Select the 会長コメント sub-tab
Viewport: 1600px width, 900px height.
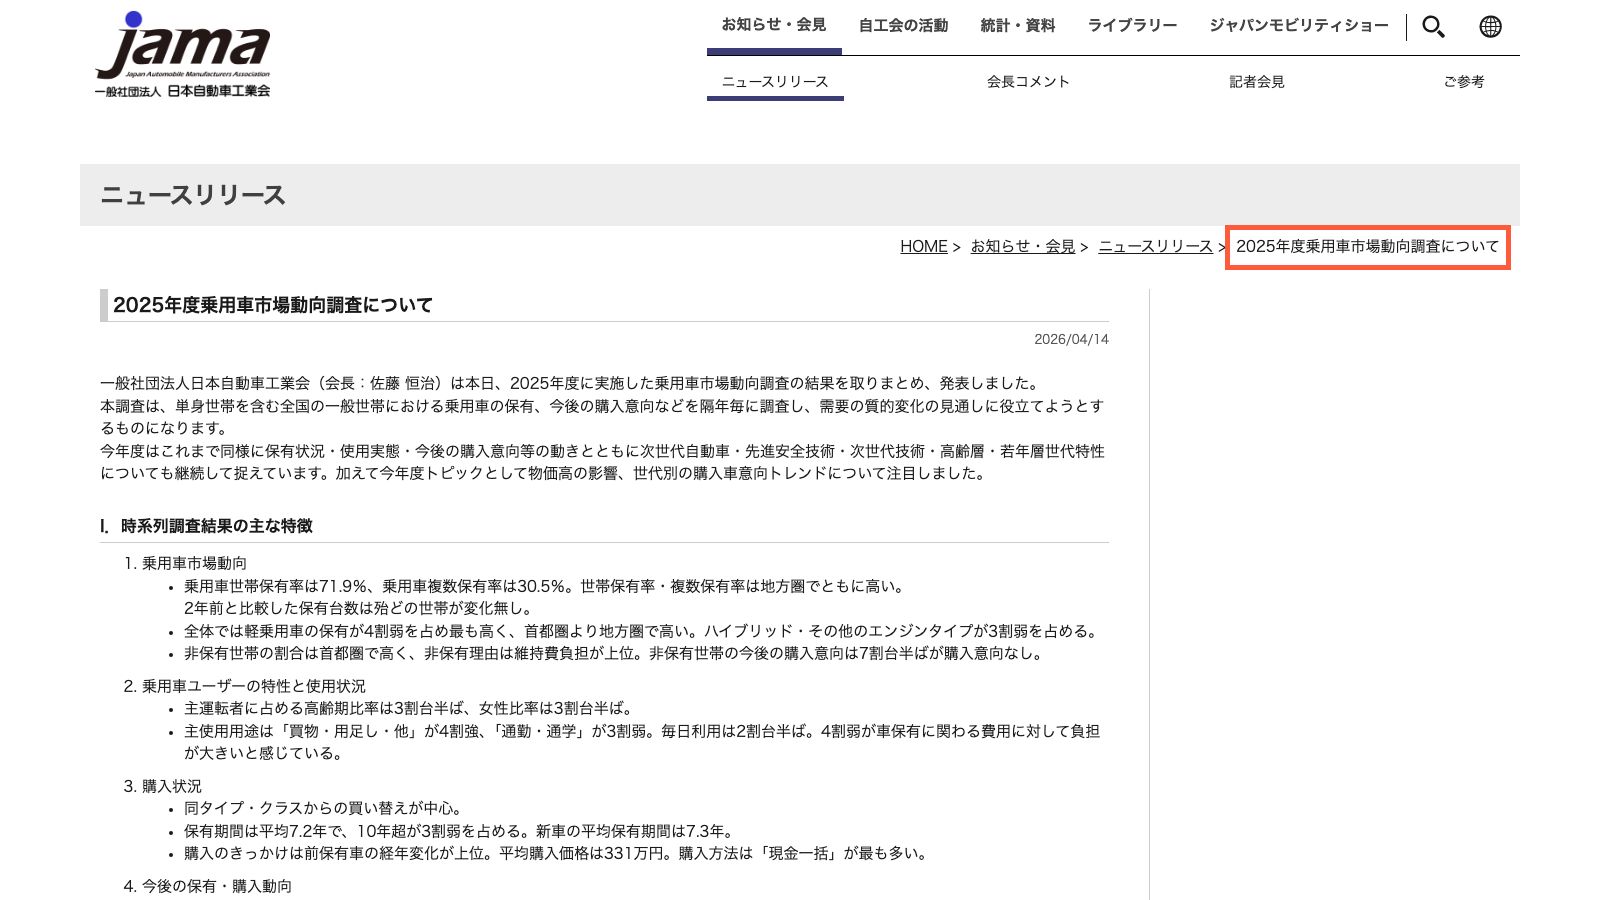pyautogui.click(x=1028, y=82)
